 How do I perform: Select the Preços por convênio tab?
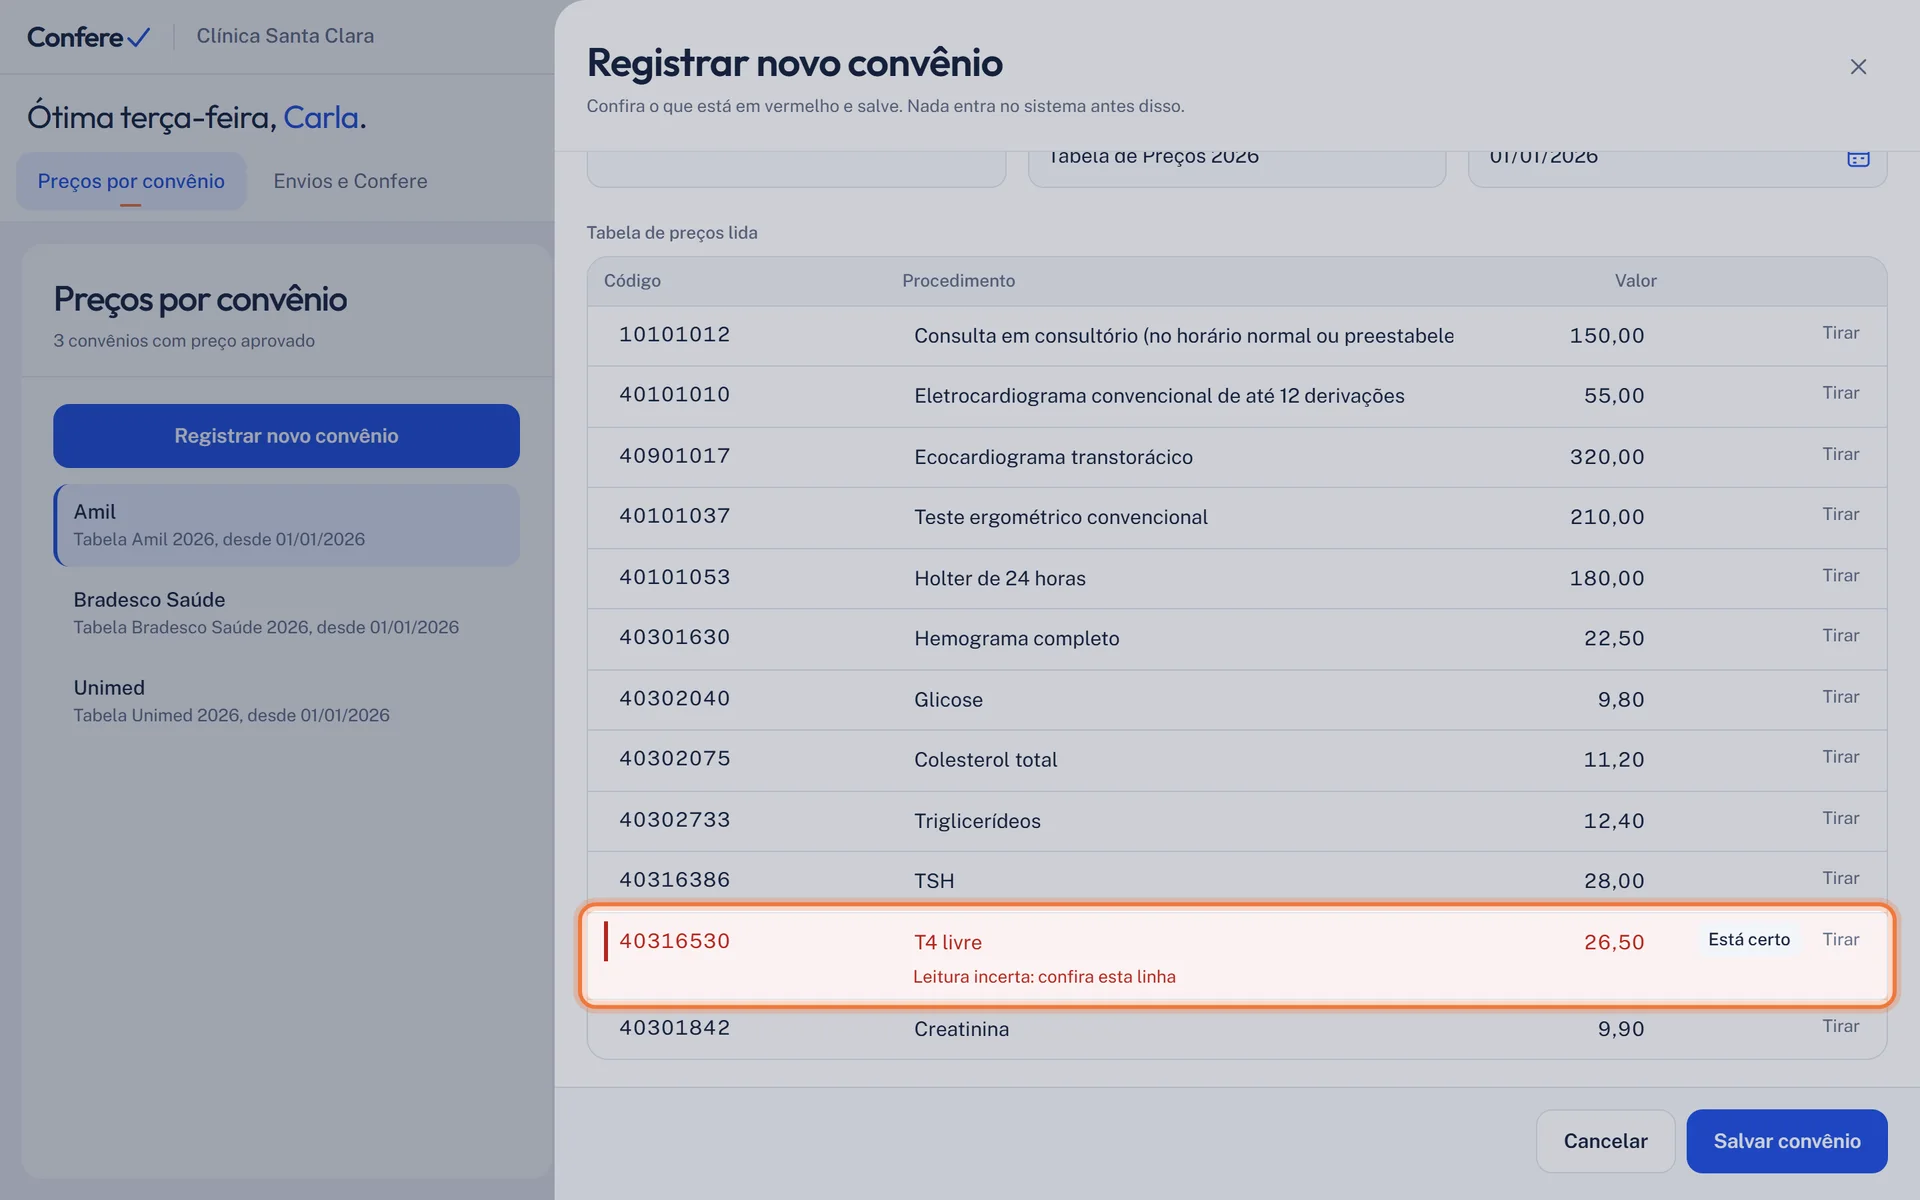(131, 181)
